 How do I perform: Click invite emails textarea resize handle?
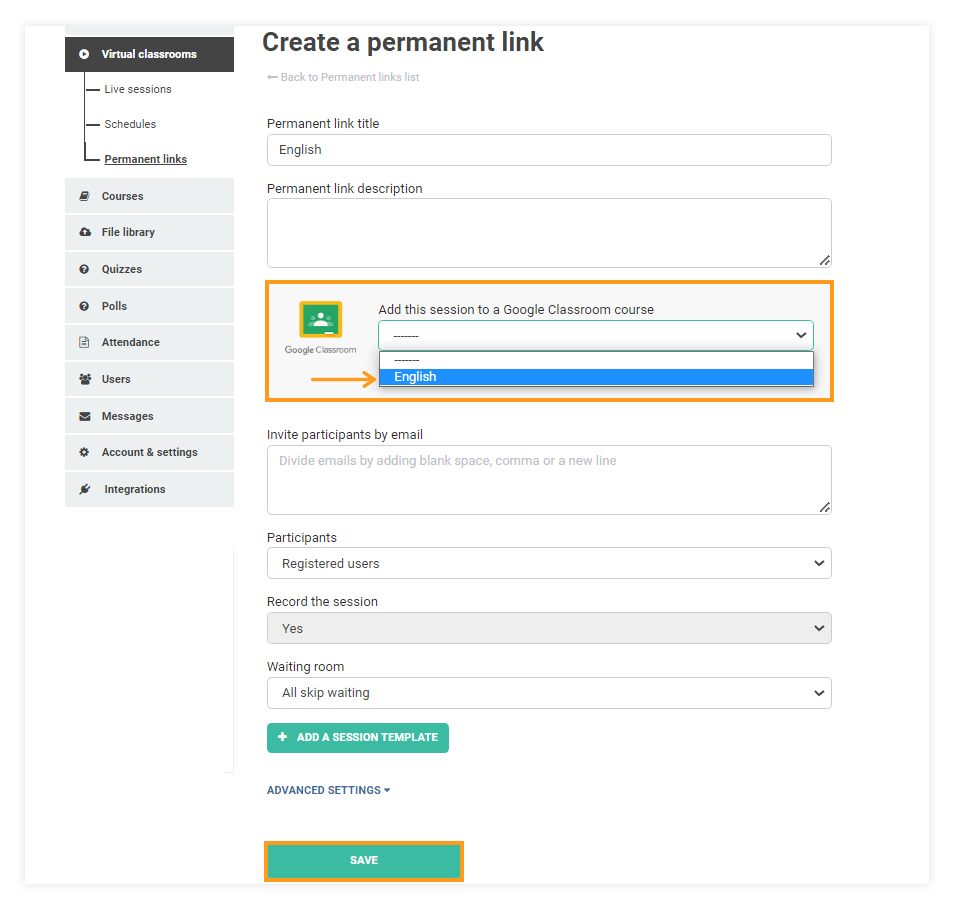(x=825, y=507)
